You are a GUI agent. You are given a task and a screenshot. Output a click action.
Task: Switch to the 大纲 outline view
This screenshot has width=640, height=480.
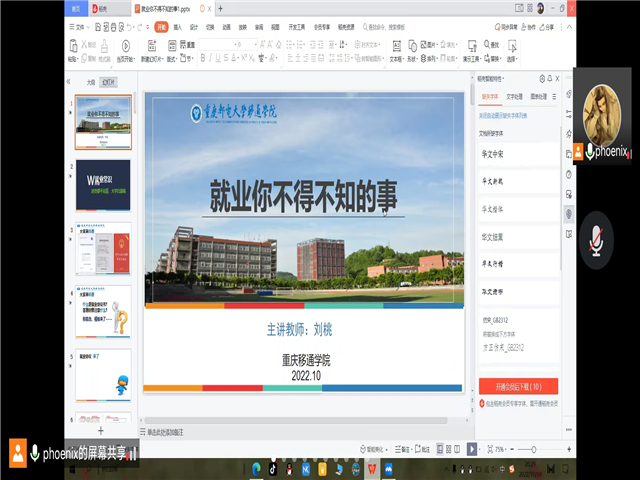[x=90, y=82]
